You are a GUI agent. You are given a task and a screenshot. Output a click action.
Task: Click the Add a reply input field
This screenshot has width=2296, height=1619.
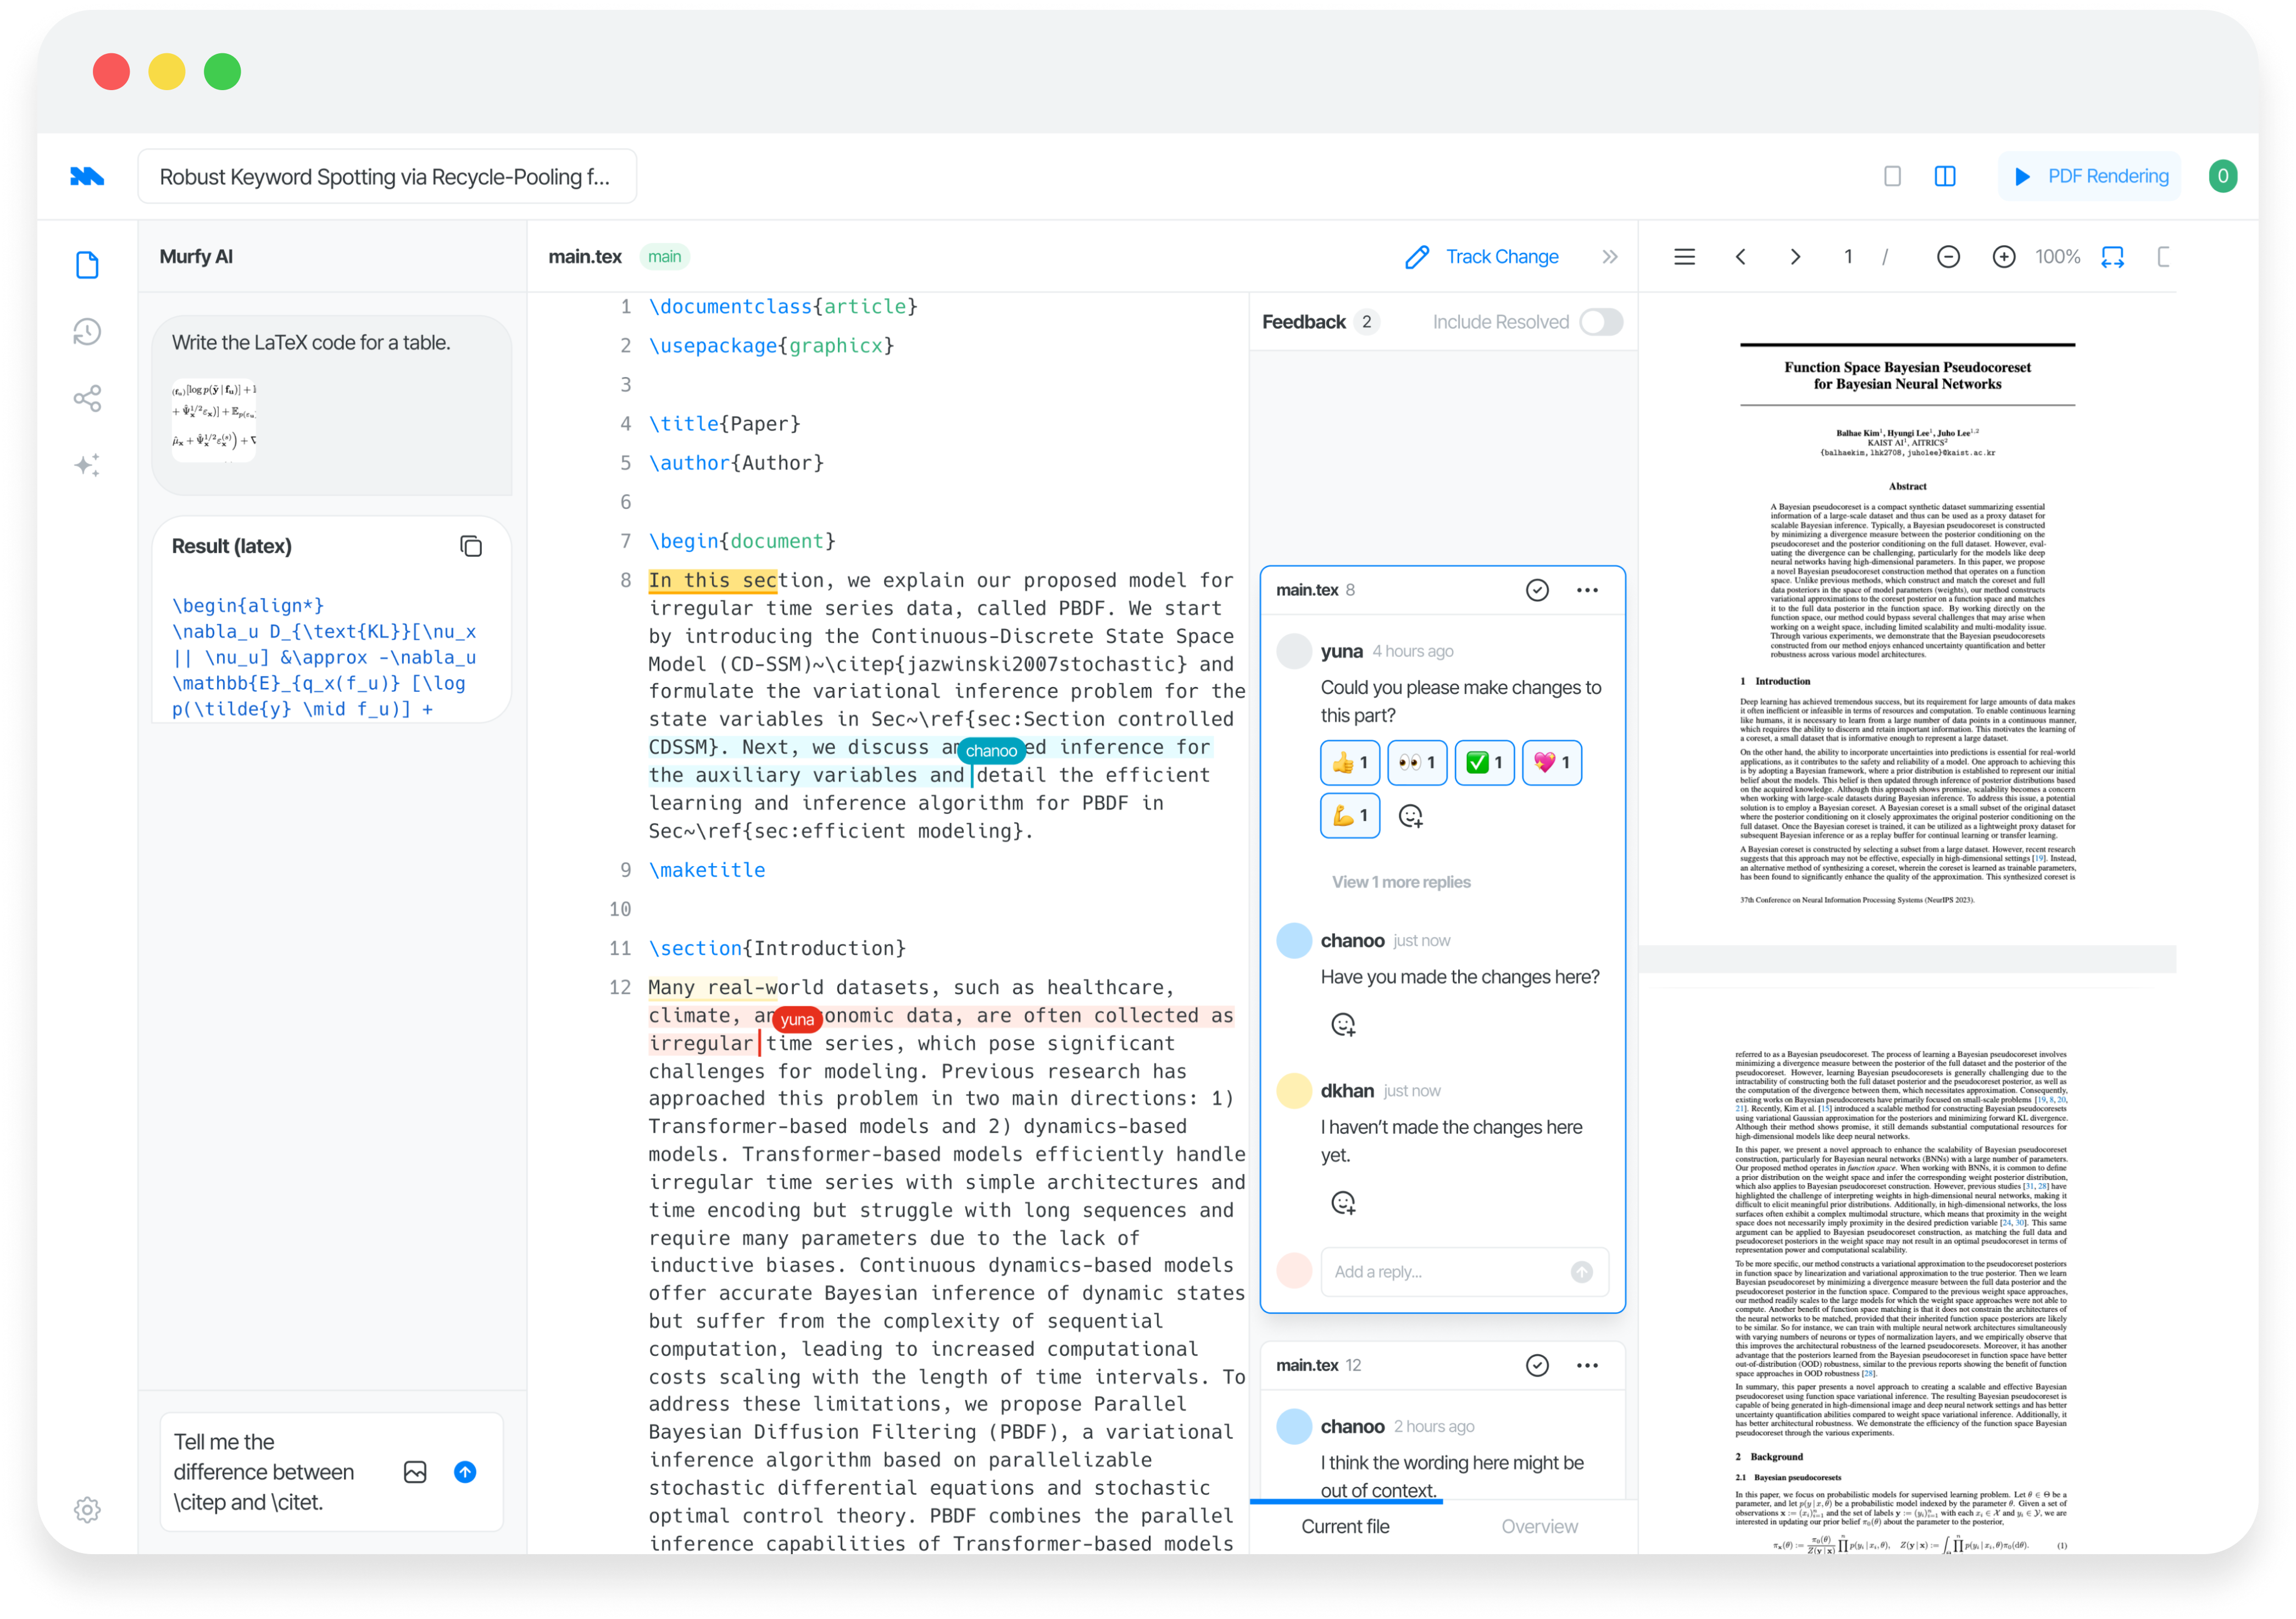pyautogui.click(x=1465, y=1272)
